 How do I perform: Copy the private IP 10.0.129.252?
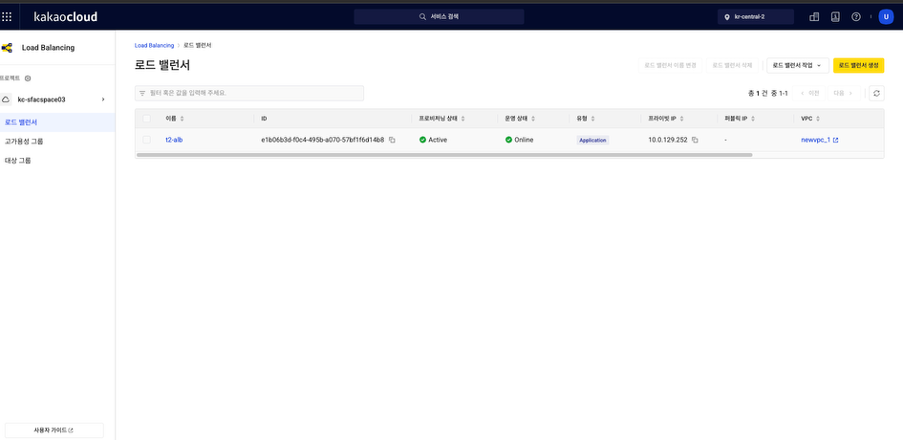pos(695,140)
